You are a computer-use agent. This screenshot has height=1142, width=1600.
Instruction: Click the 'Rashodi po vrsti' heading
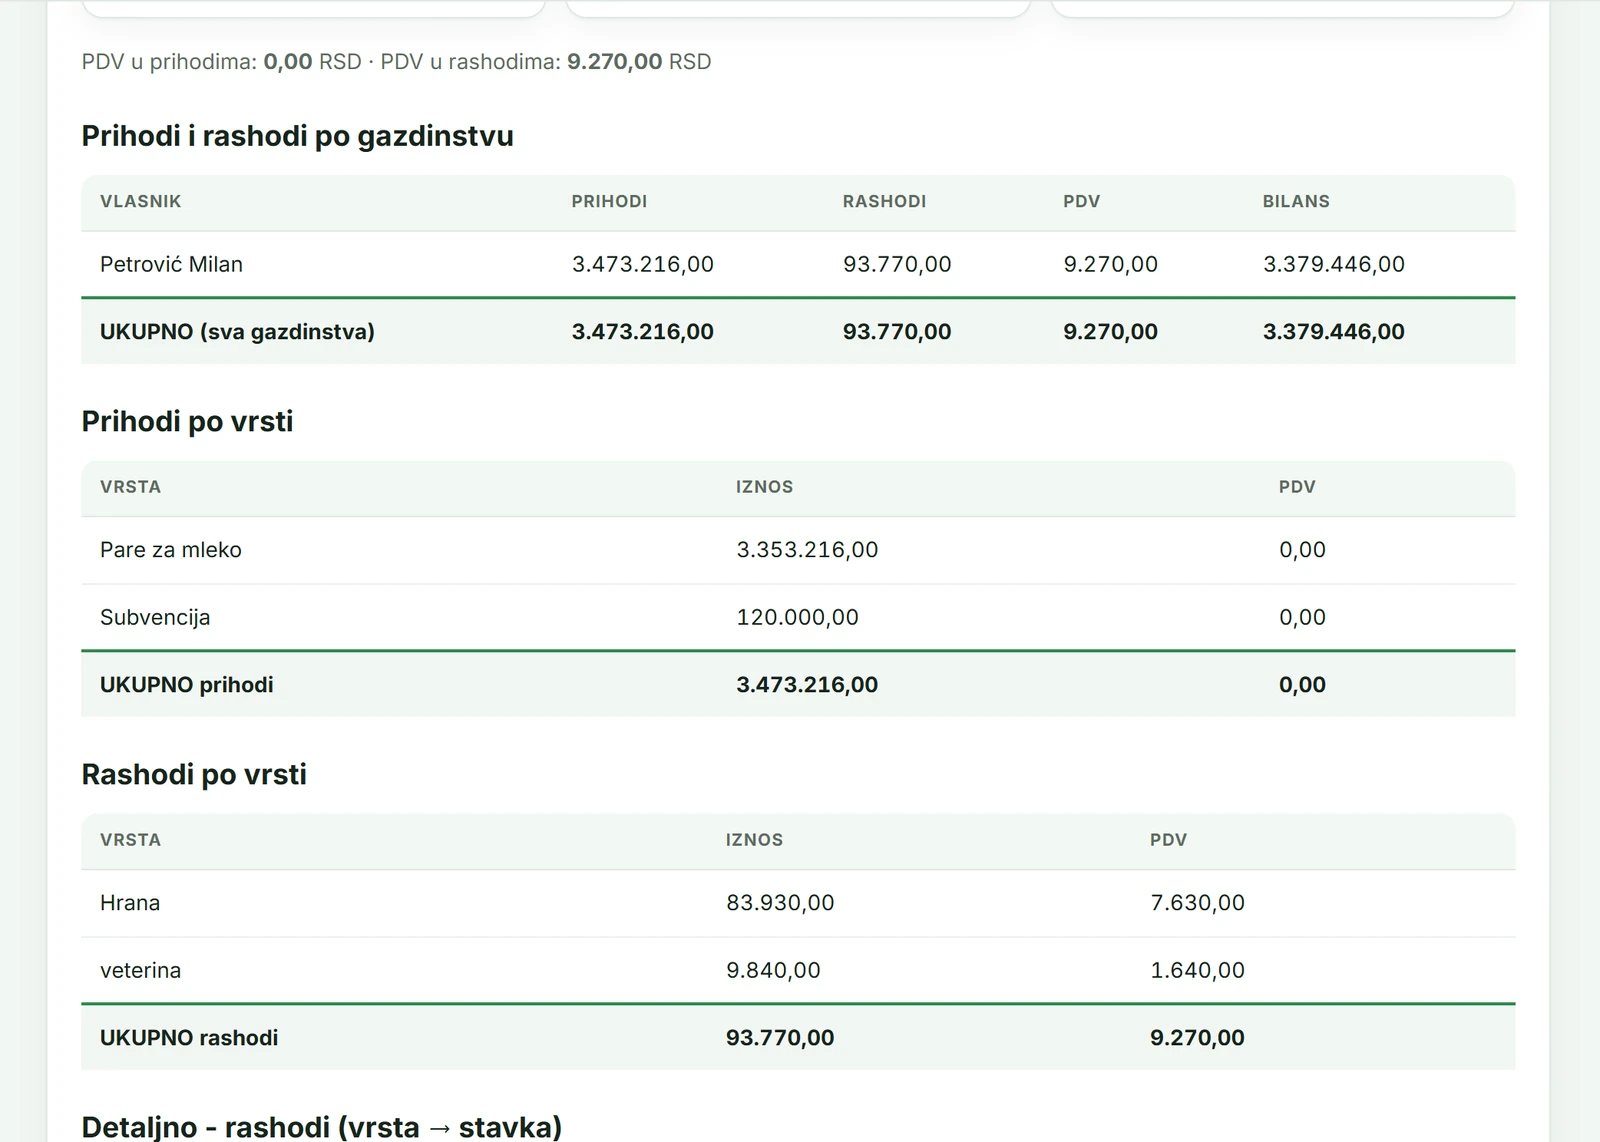194,774
